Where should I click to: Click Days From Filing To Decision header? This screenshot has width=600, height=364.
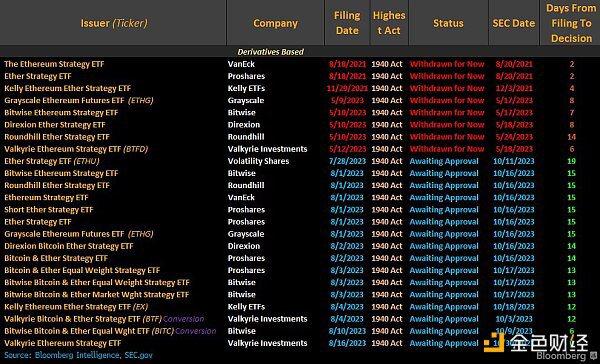coord(571,23)
